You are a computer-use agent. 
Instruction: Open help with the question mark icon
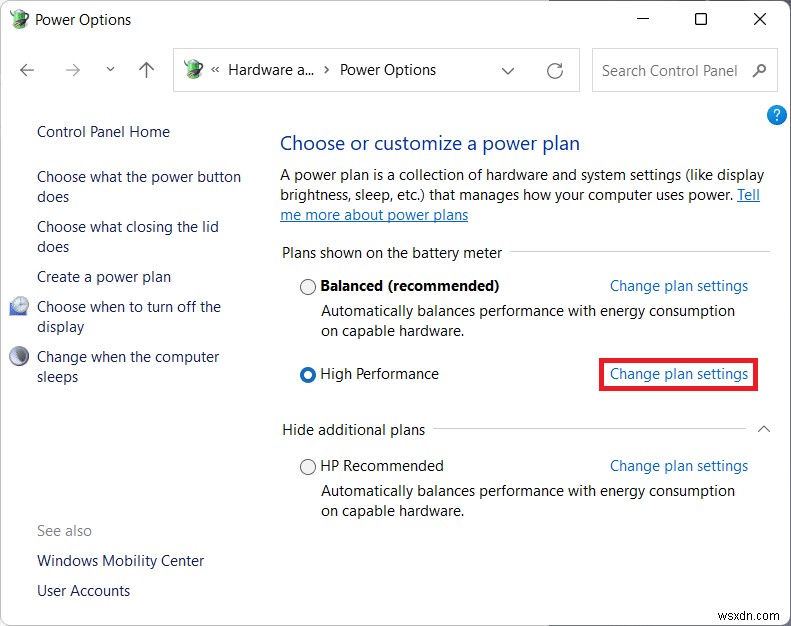click(776, 115)
